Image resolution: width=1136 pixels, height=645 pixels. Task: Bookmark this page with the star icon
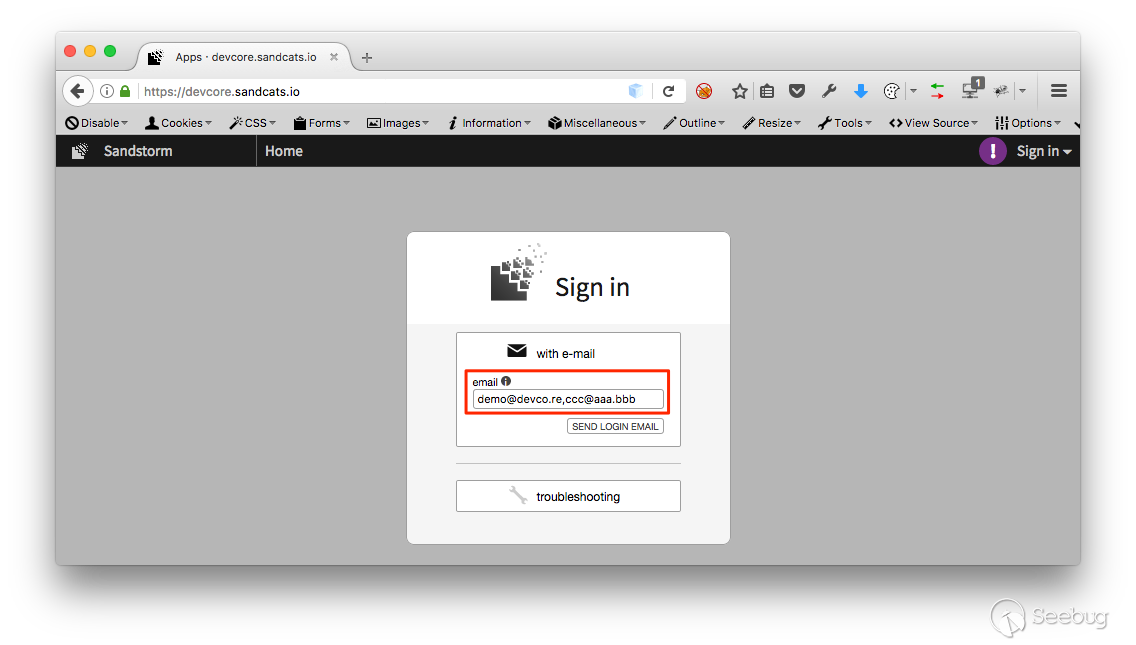click(739, 91)
